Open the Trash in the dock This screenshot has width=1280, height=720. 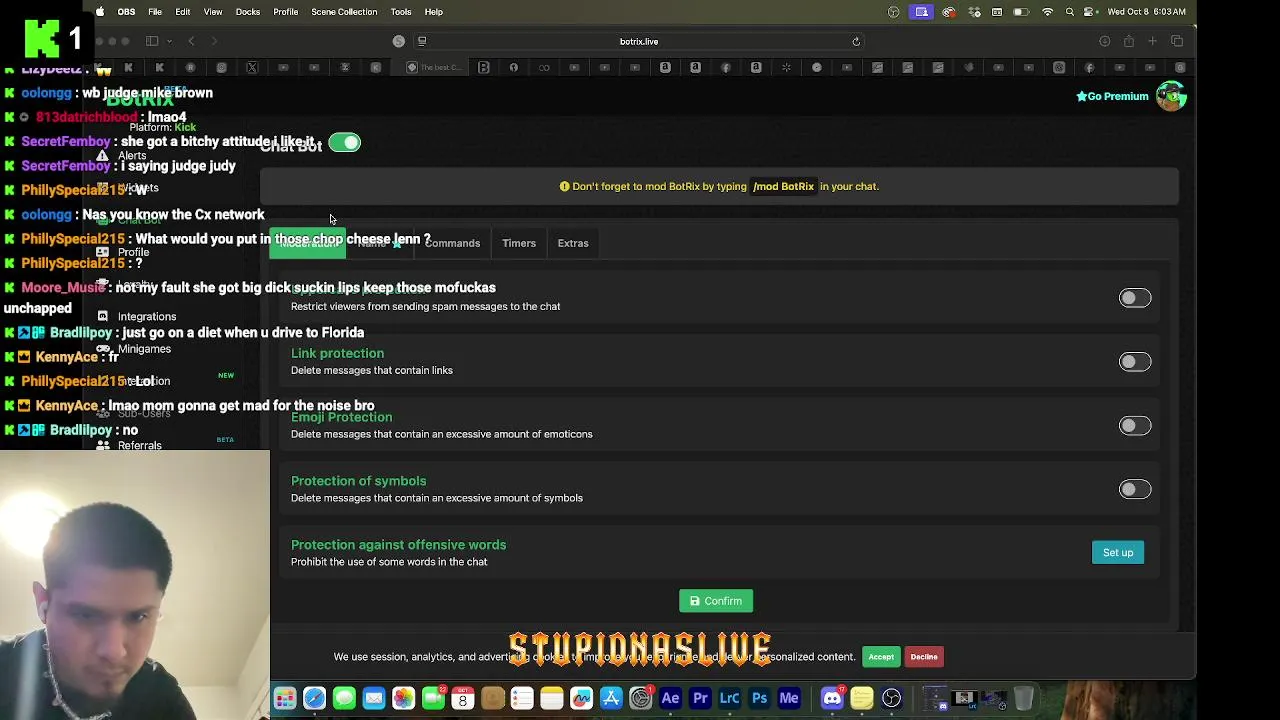[x=1024, y=698]
